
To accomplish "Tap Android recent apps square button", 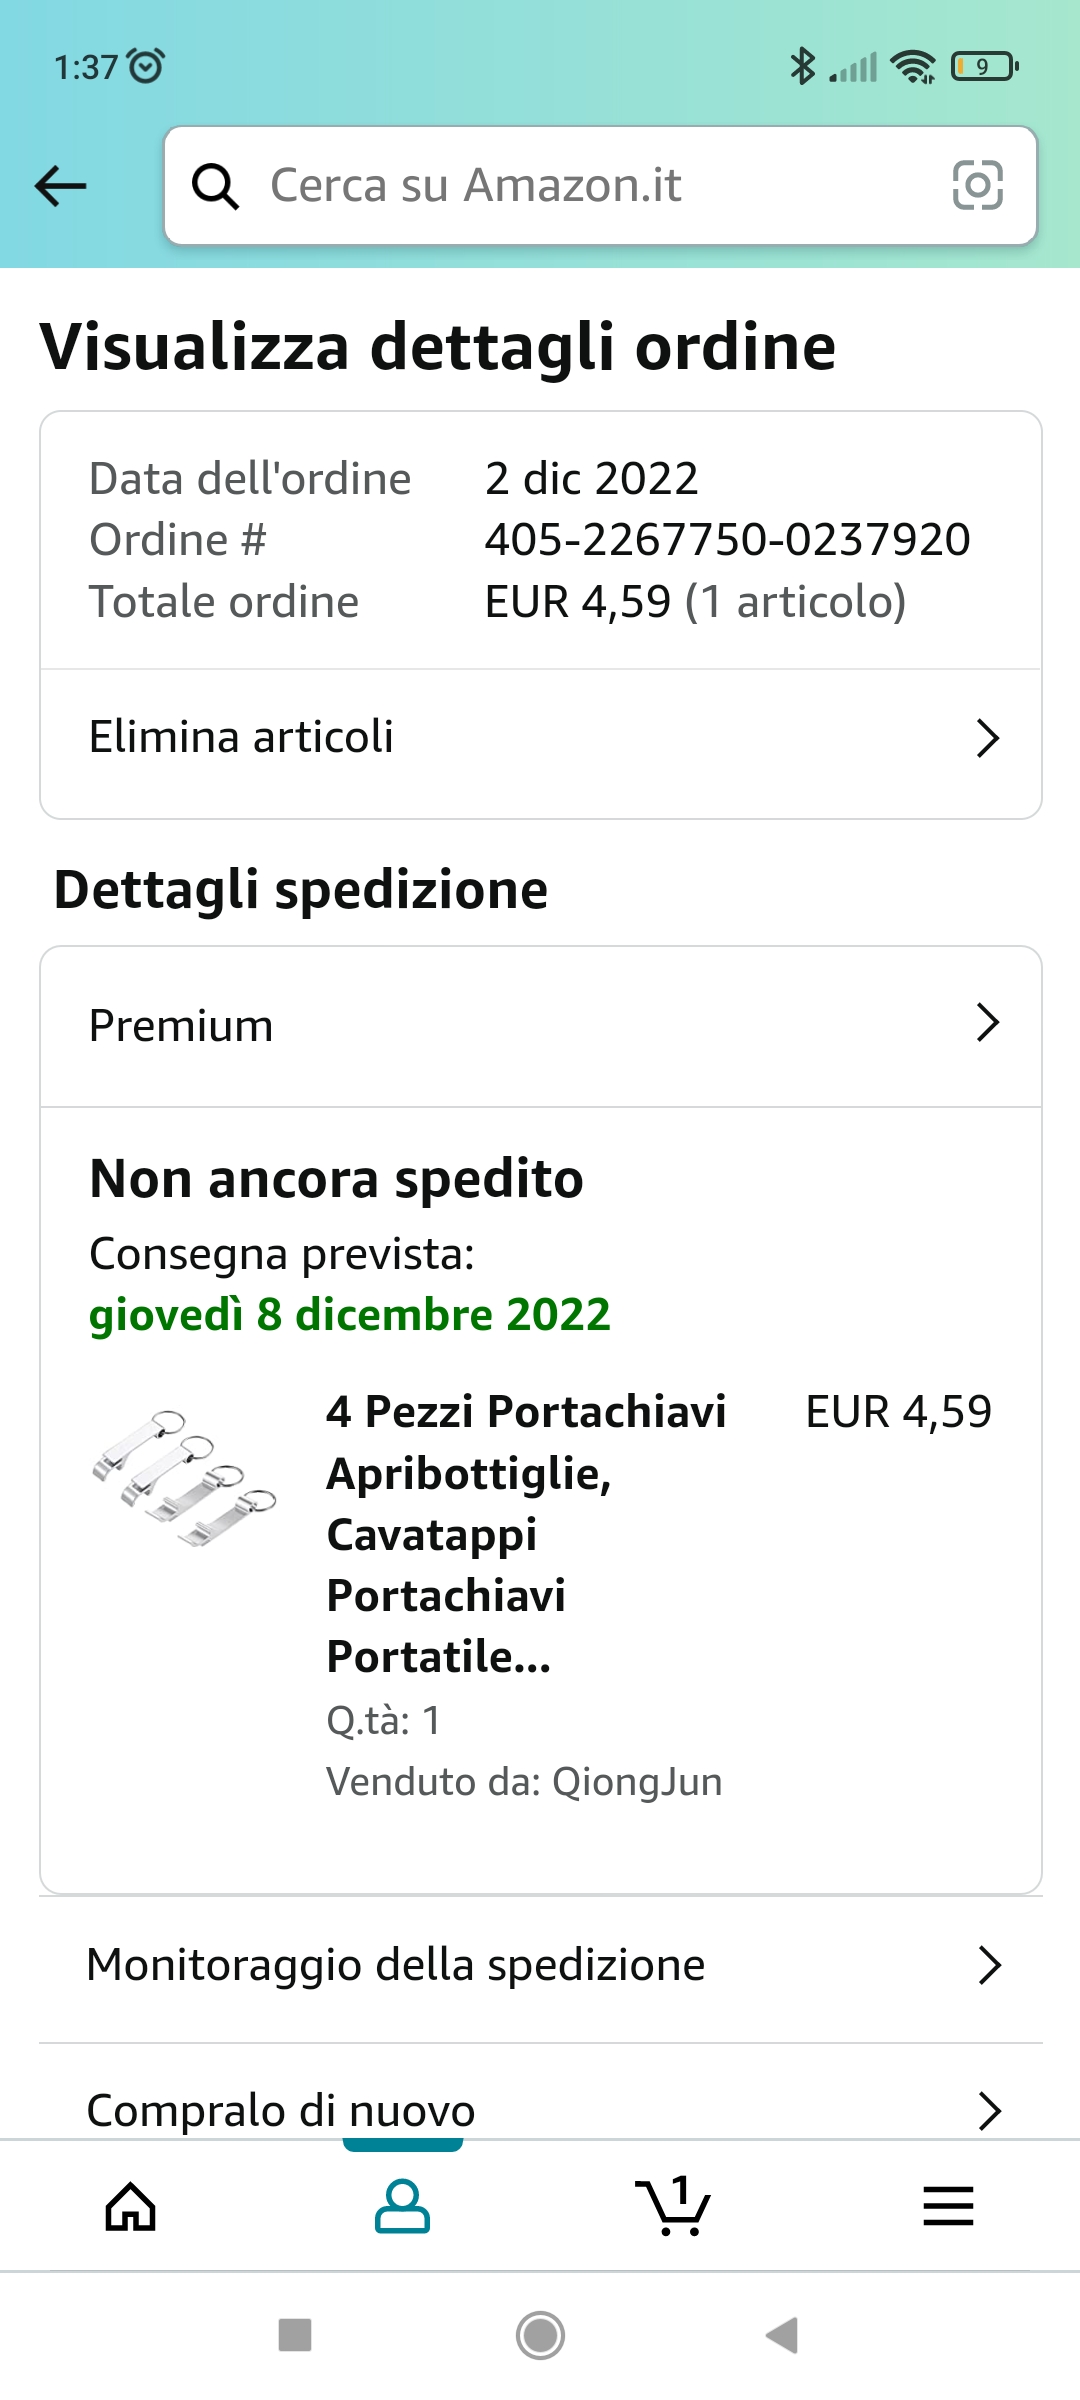I will pos(295,2336).
